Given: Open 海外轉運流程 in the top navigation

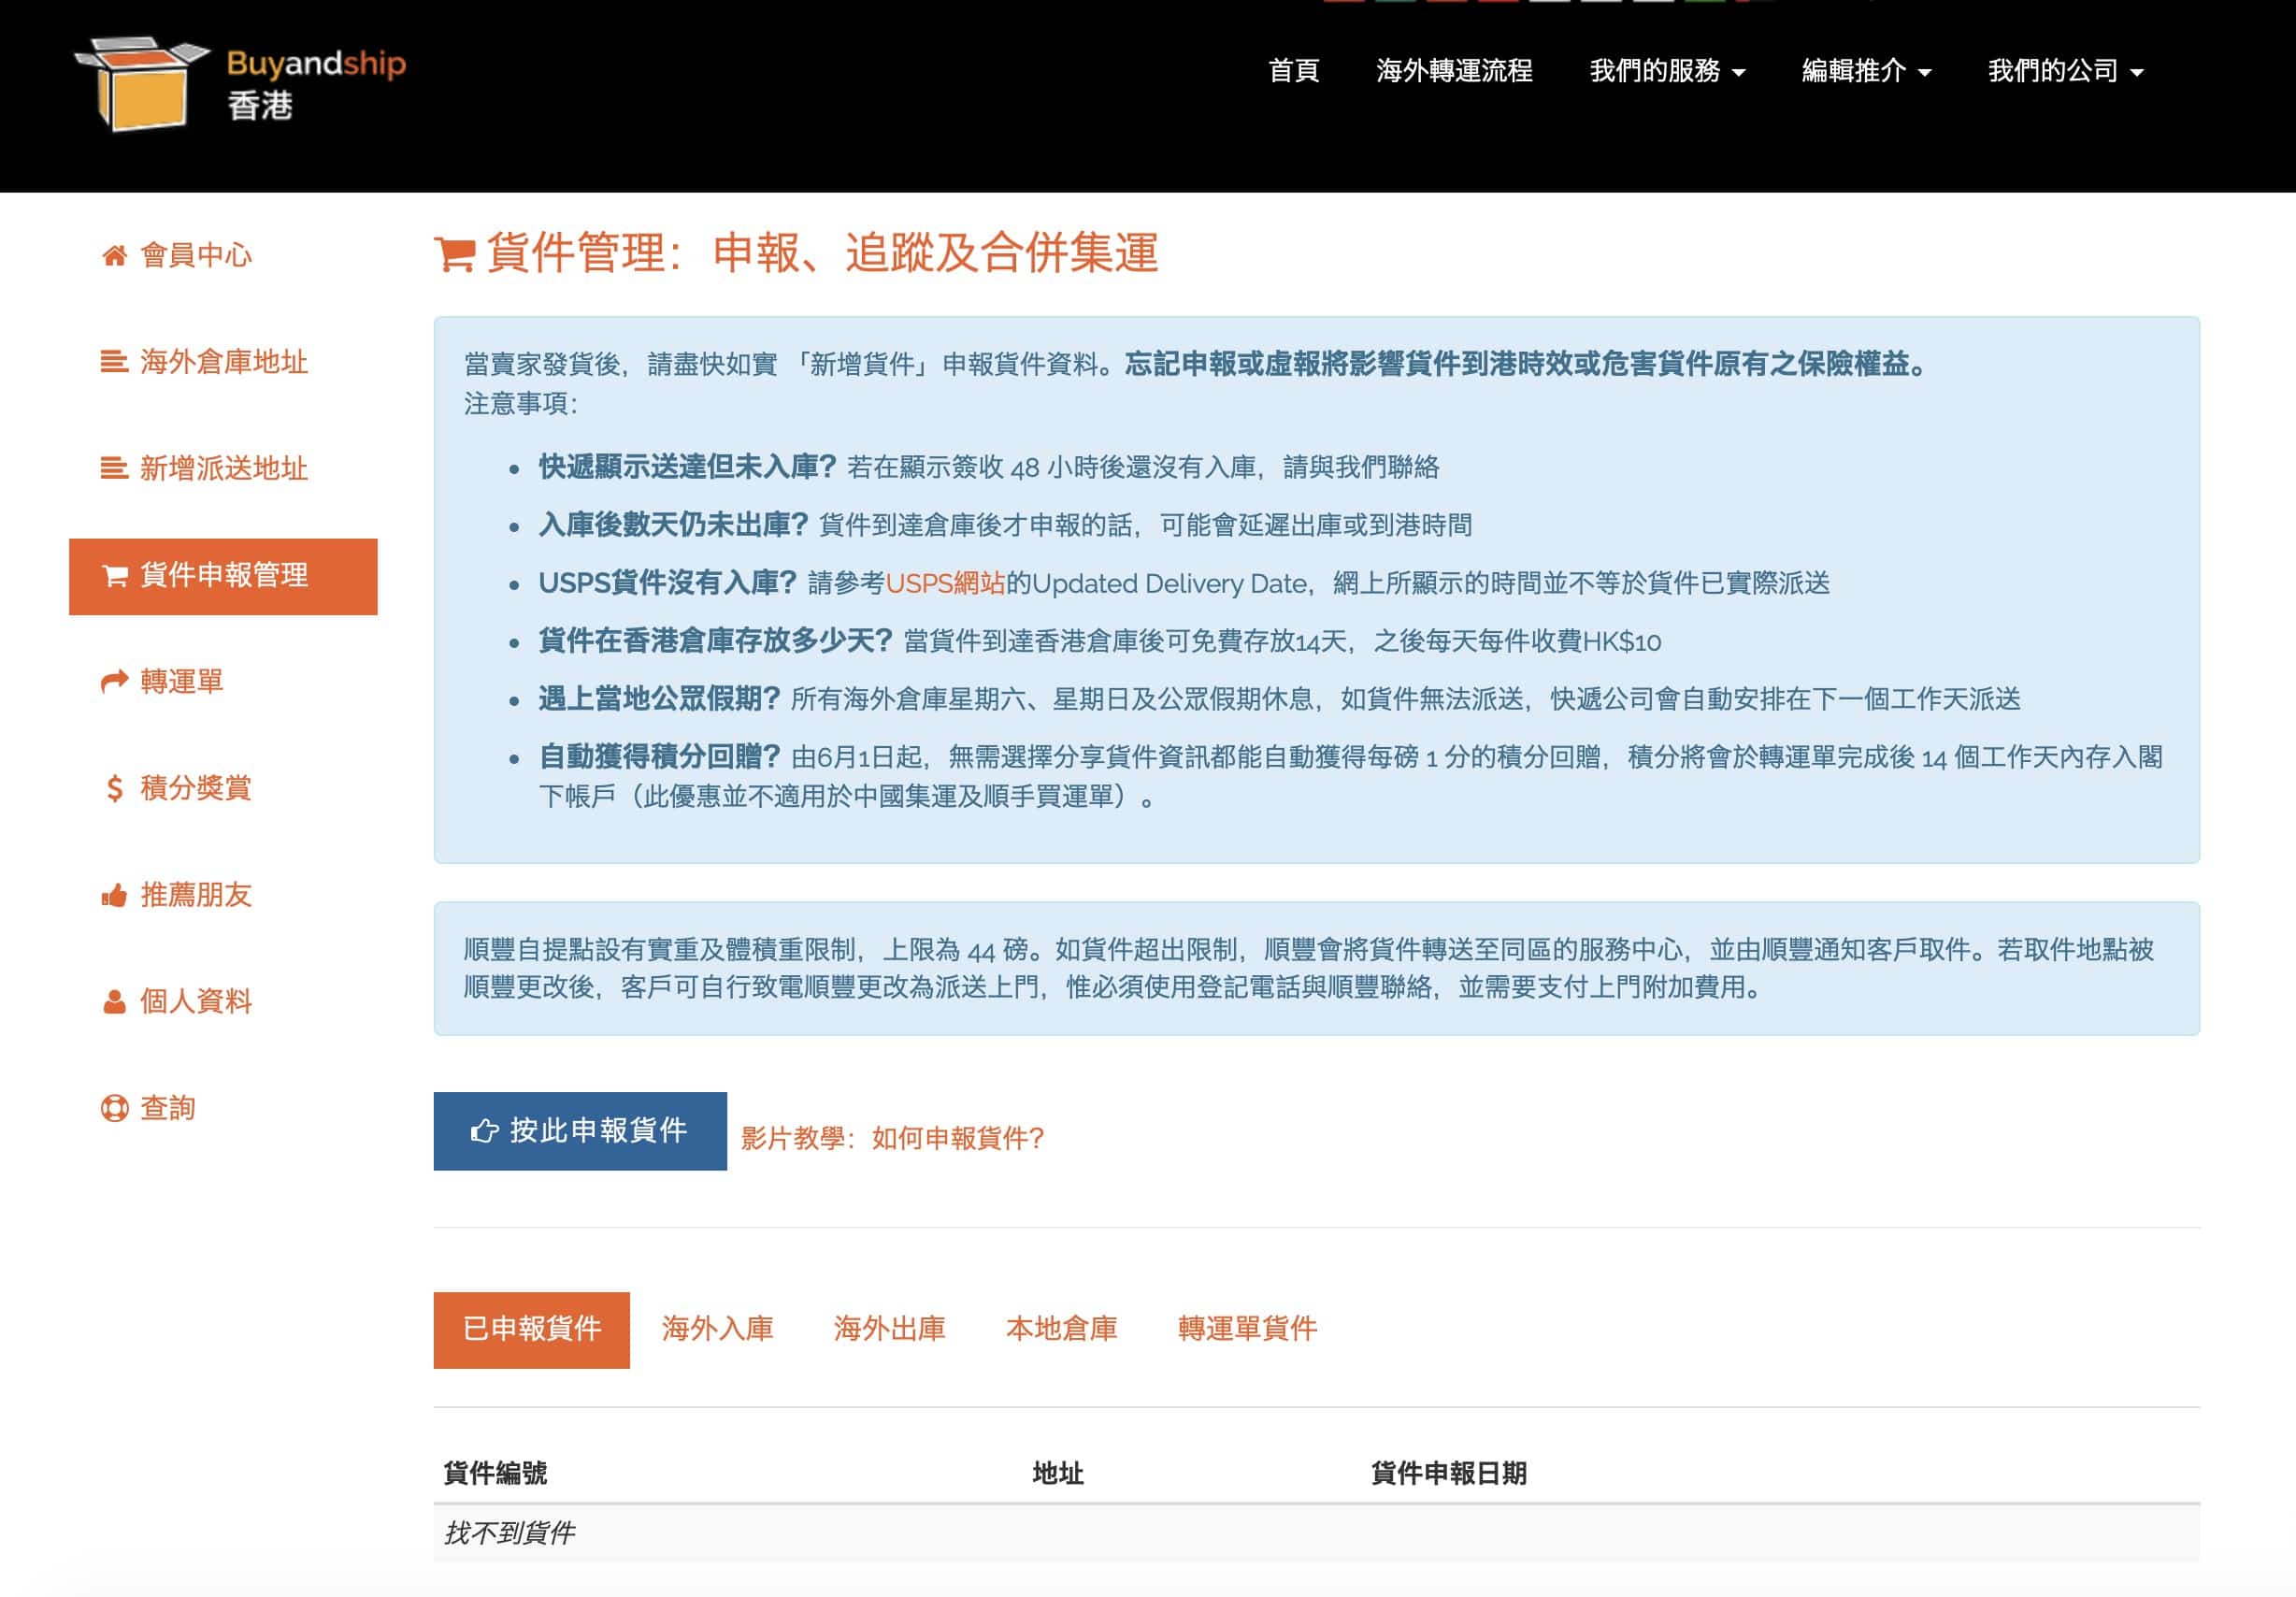Looking at the screenshot, I should (1453, 71).
